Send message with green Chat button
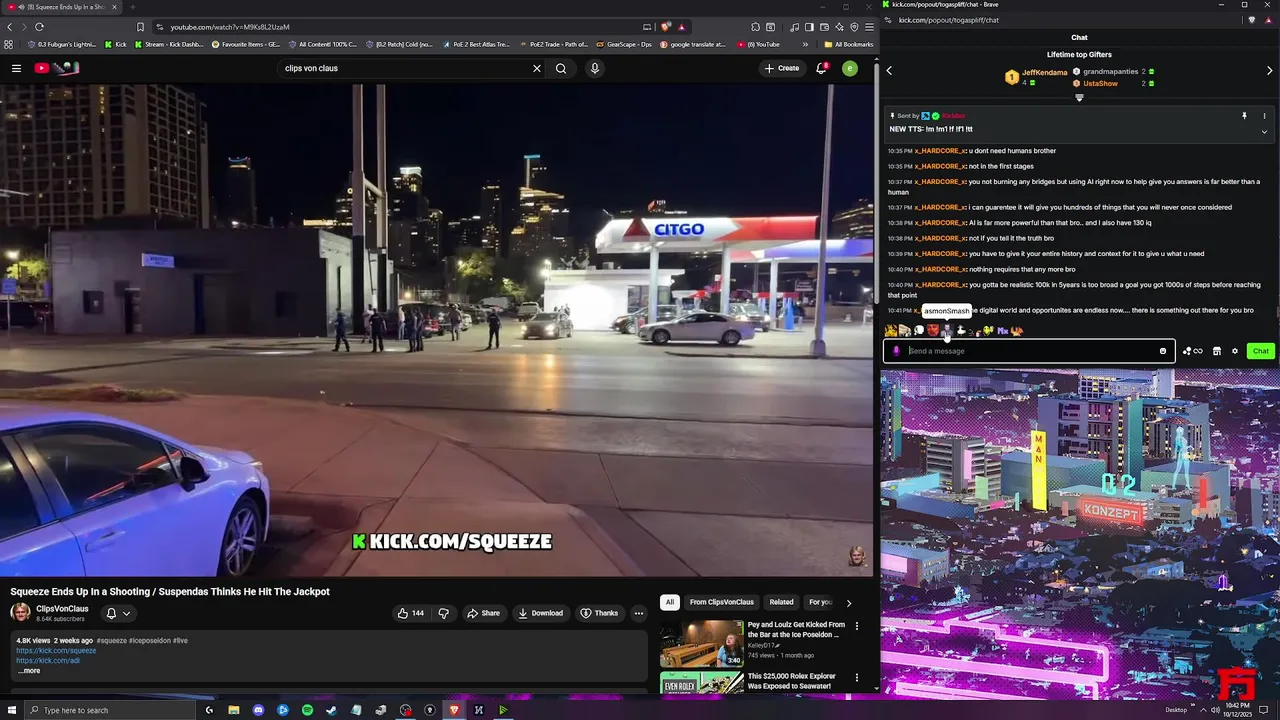The height and width of the screenshot is (720, 1280). (x=1260, y=351)
